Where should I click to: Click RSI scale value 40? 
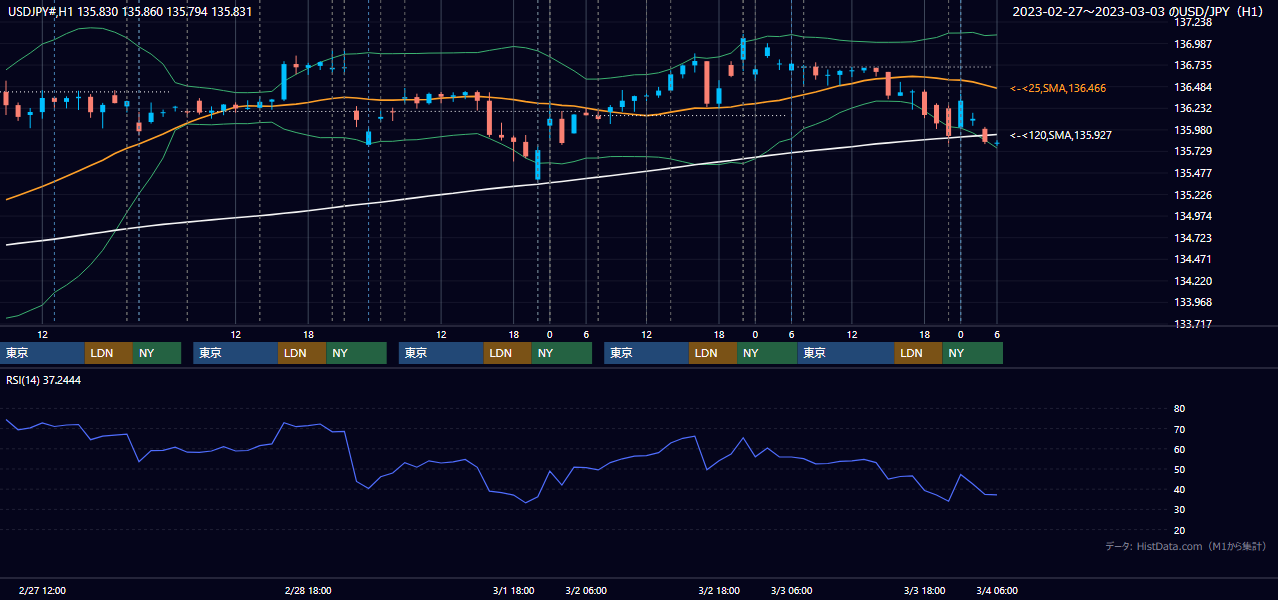[x=1179, y=489]
